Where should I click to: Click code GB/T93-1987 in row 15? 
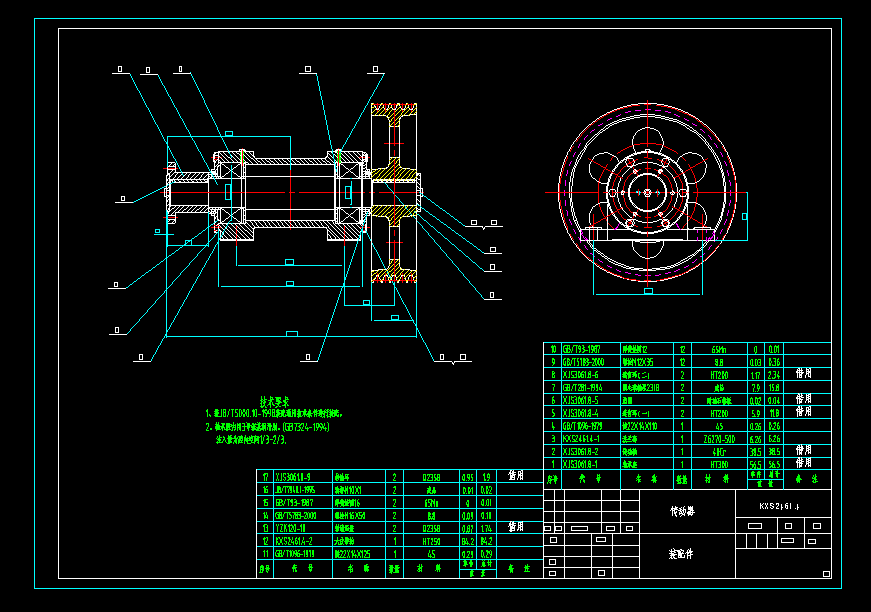click(294, 503)
